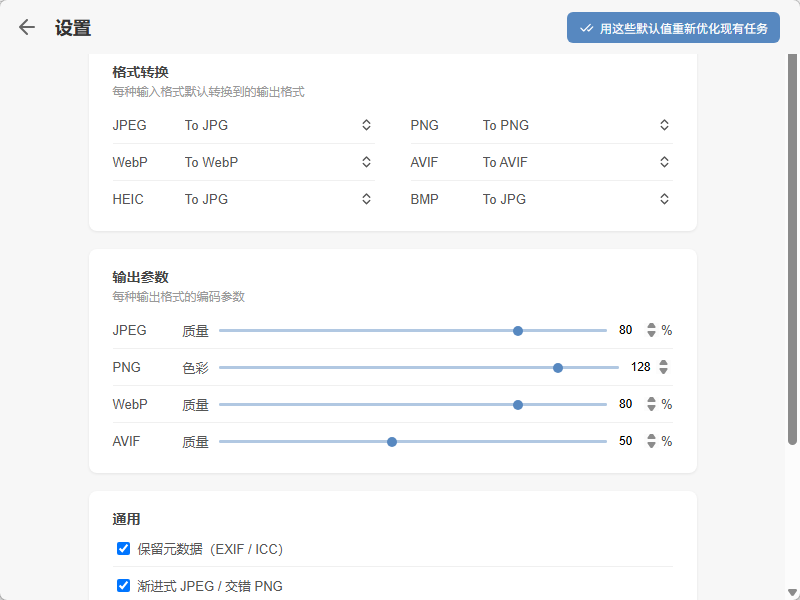Toggle progressive JPEG / interlaced PNG checkbox
Viewport: 800px width, 600px height.
click(x=123, y=585)
